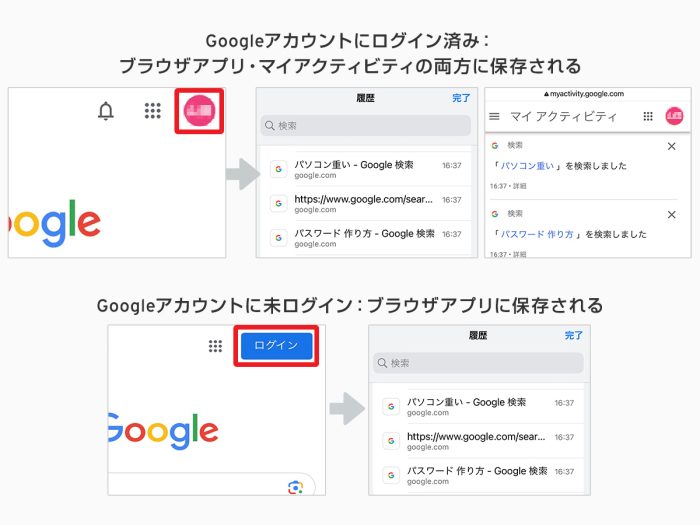Open the hamburger menu in My Activity
The width and height of the screenshot is (700, 525).
[x=494, y=117]
